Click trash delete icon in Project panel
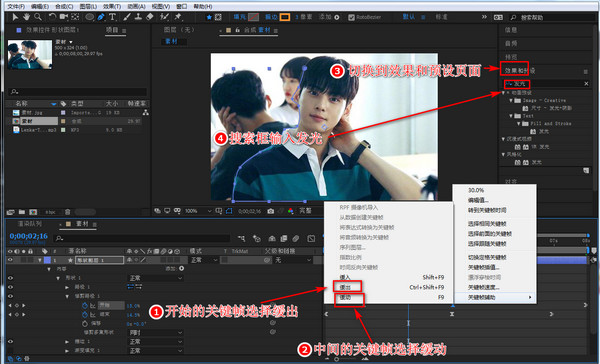 coord(67,212)
